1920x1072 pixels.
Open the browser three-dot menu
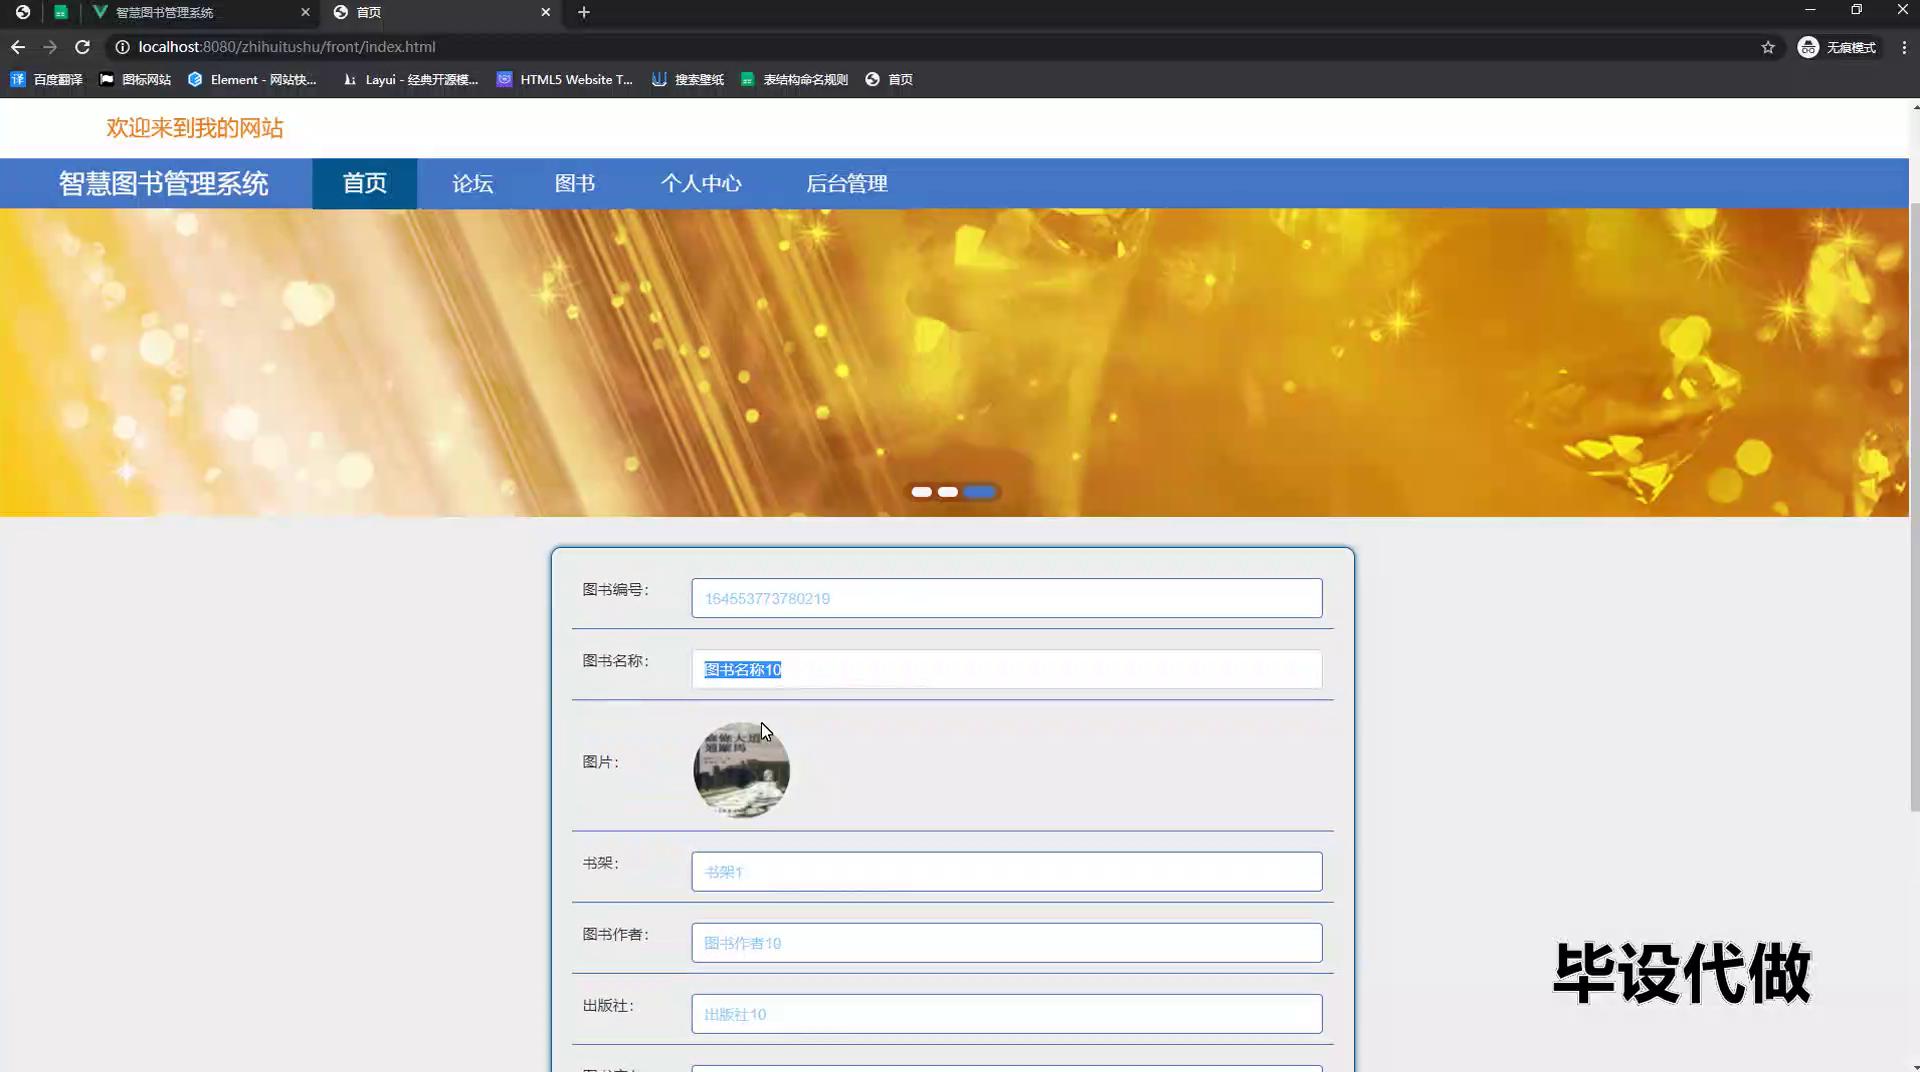(x=1904, y=47)
